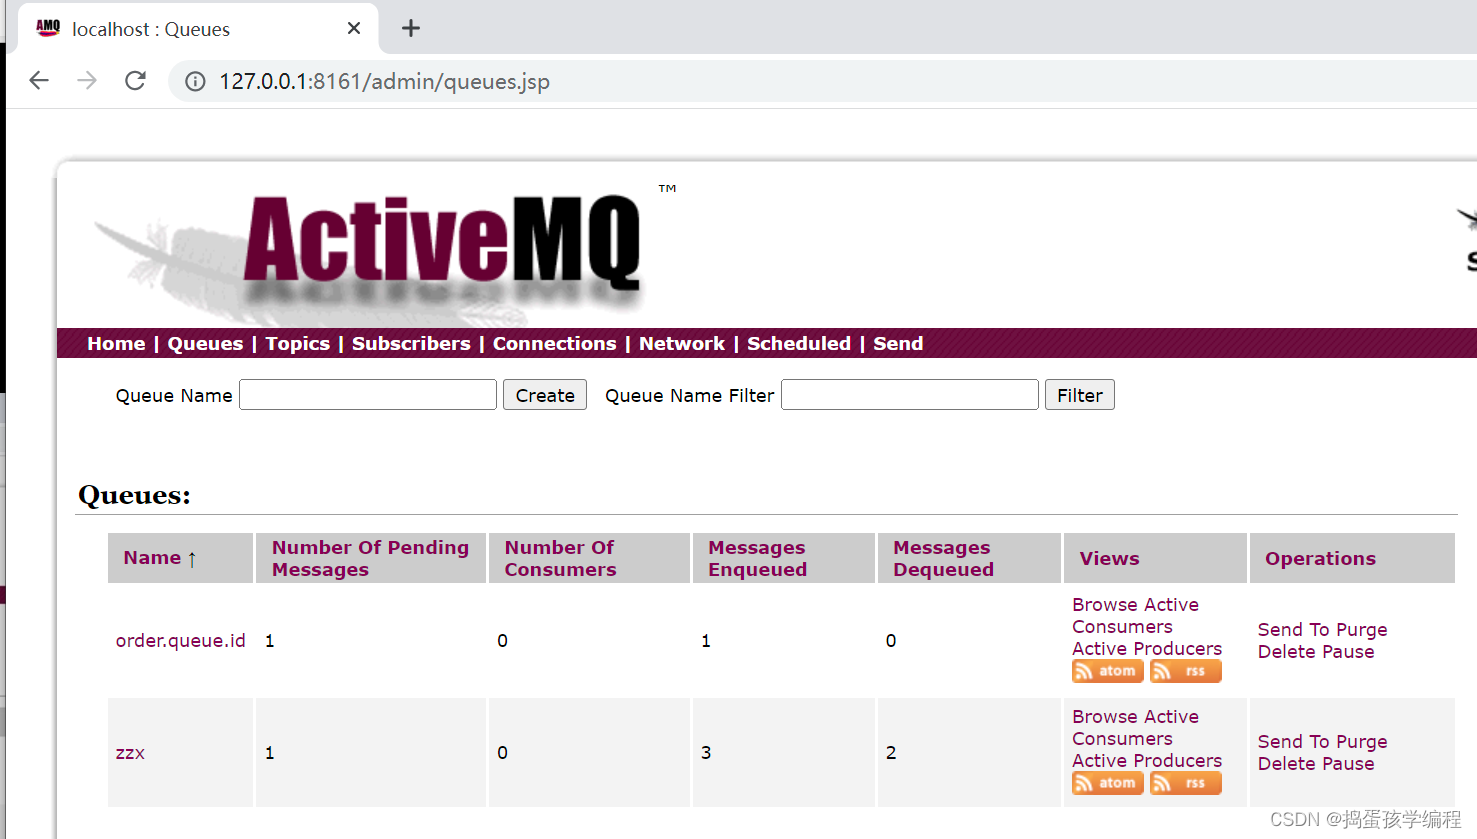Click Send To for order.queue.id

1294,630
